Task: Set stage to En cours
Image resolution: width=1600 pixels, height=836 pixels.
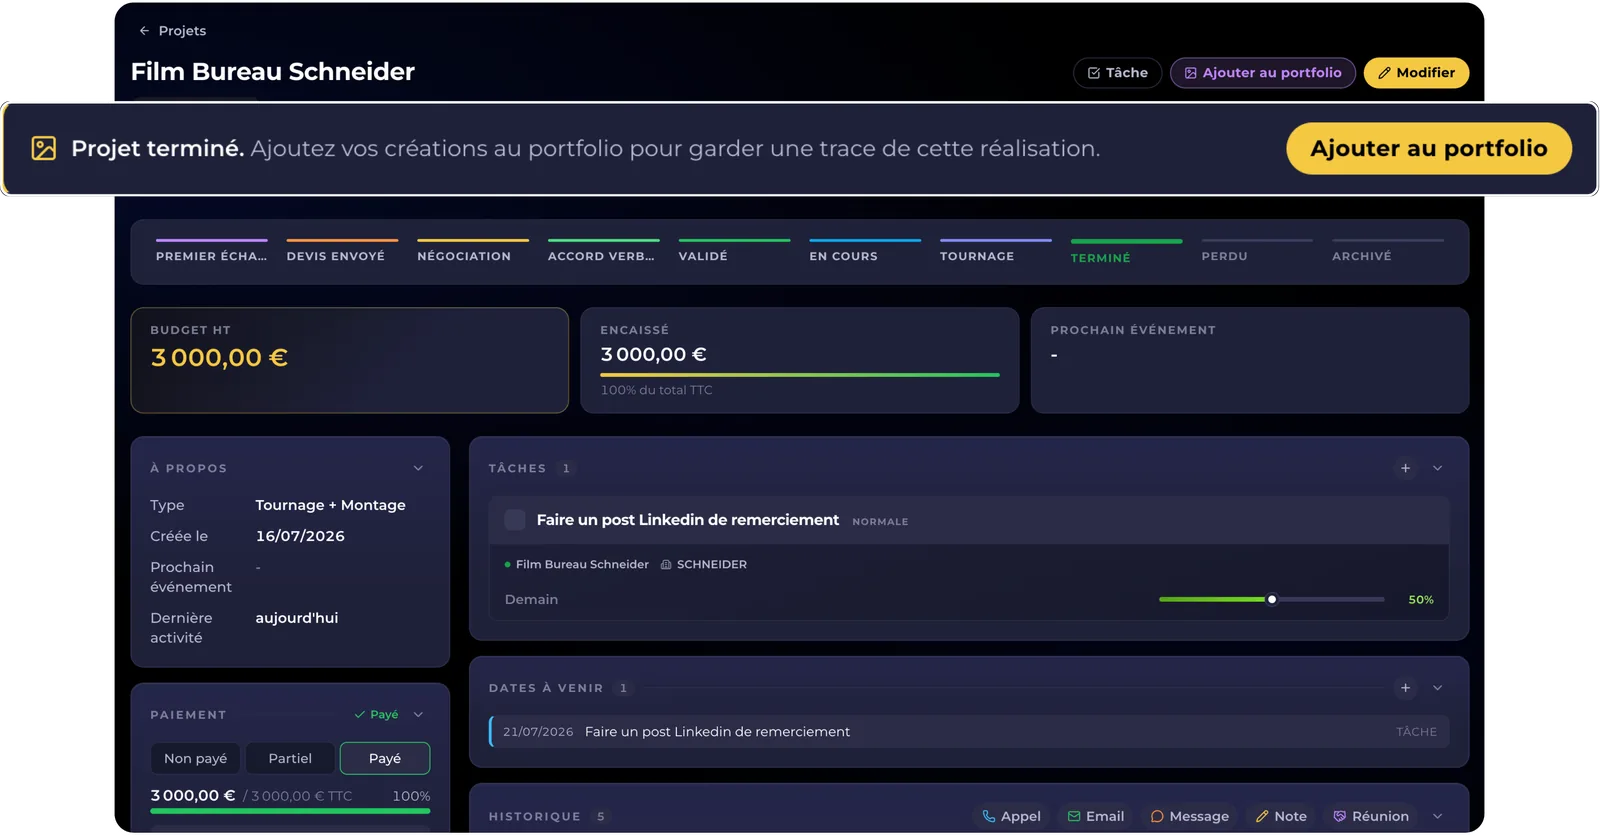Action: 865,251
